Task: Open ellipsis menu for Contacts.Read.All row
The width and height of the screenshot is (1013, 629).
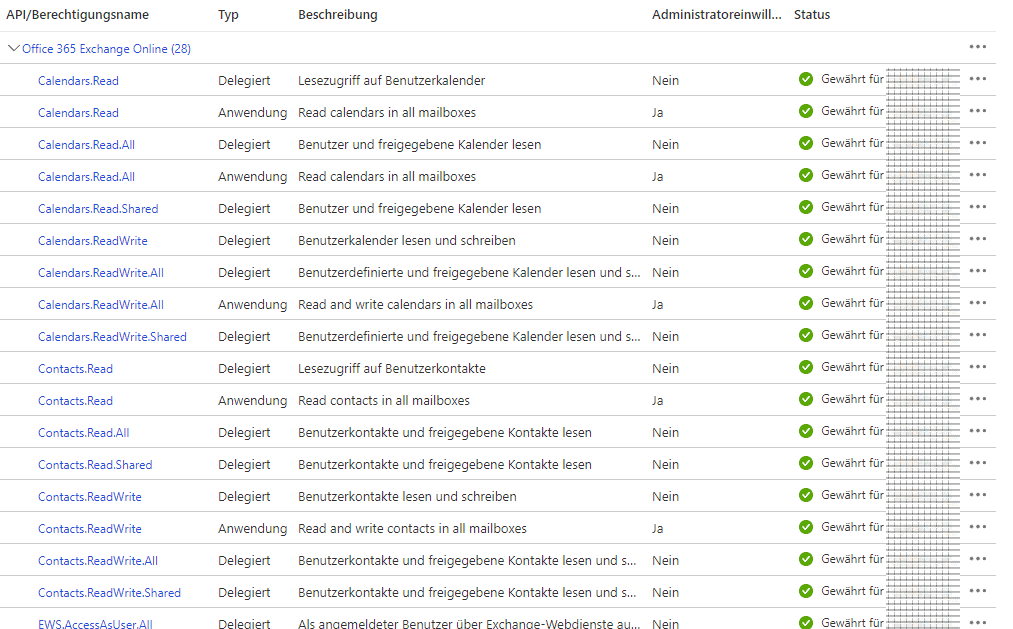Action: (977, 432)
